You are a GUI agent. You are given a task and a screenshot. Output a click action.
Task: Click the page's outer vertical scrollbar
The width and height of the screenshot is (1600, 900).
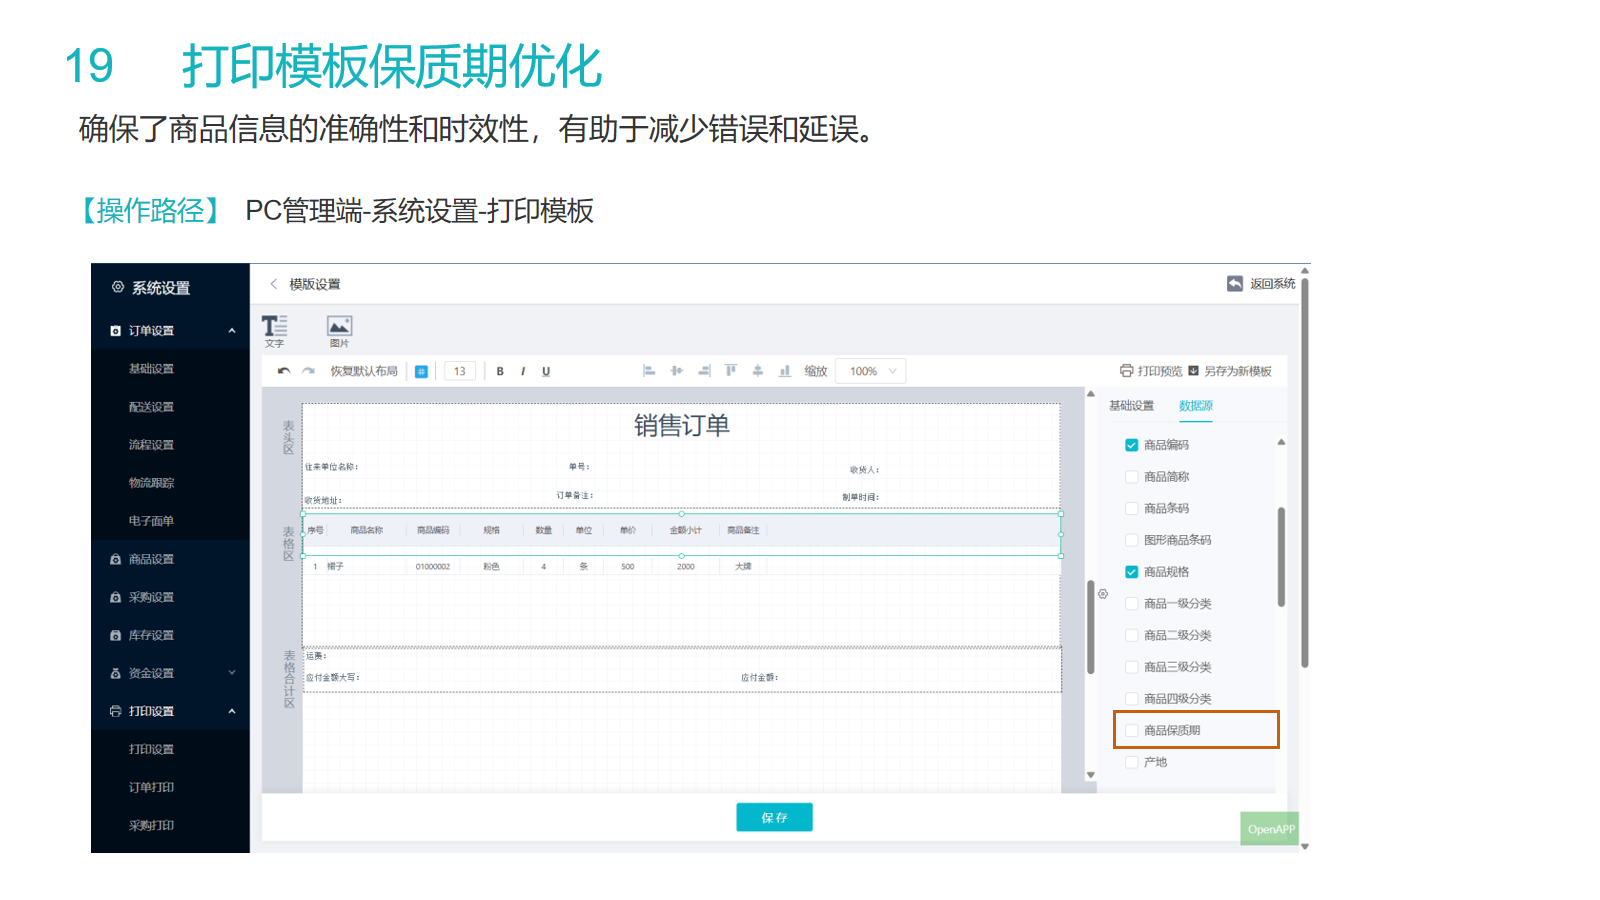[x=1304, y=473]
